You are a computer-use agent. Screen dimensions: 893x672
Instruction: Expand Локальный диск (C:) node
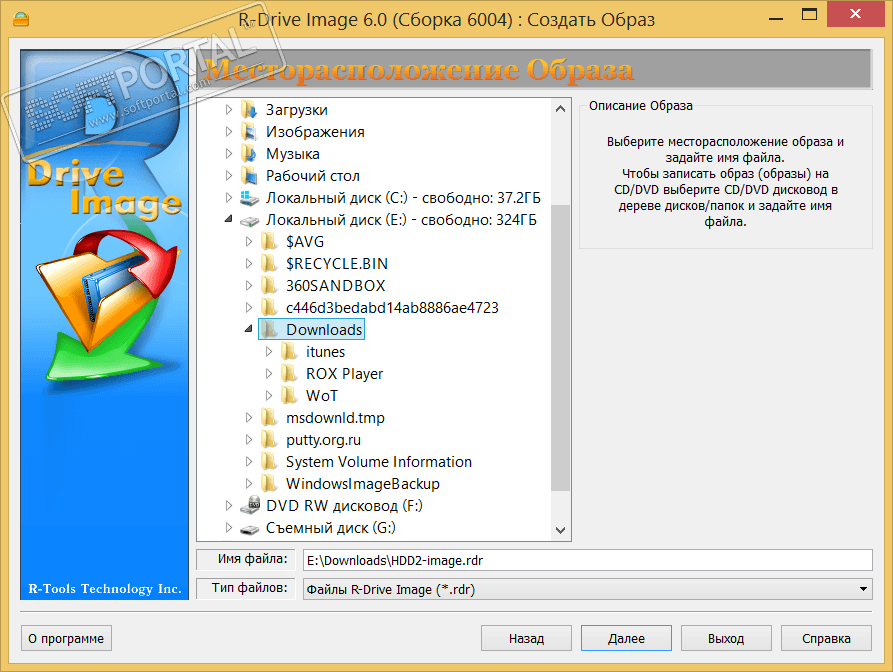pyautogui.click(x=229, y=198)
